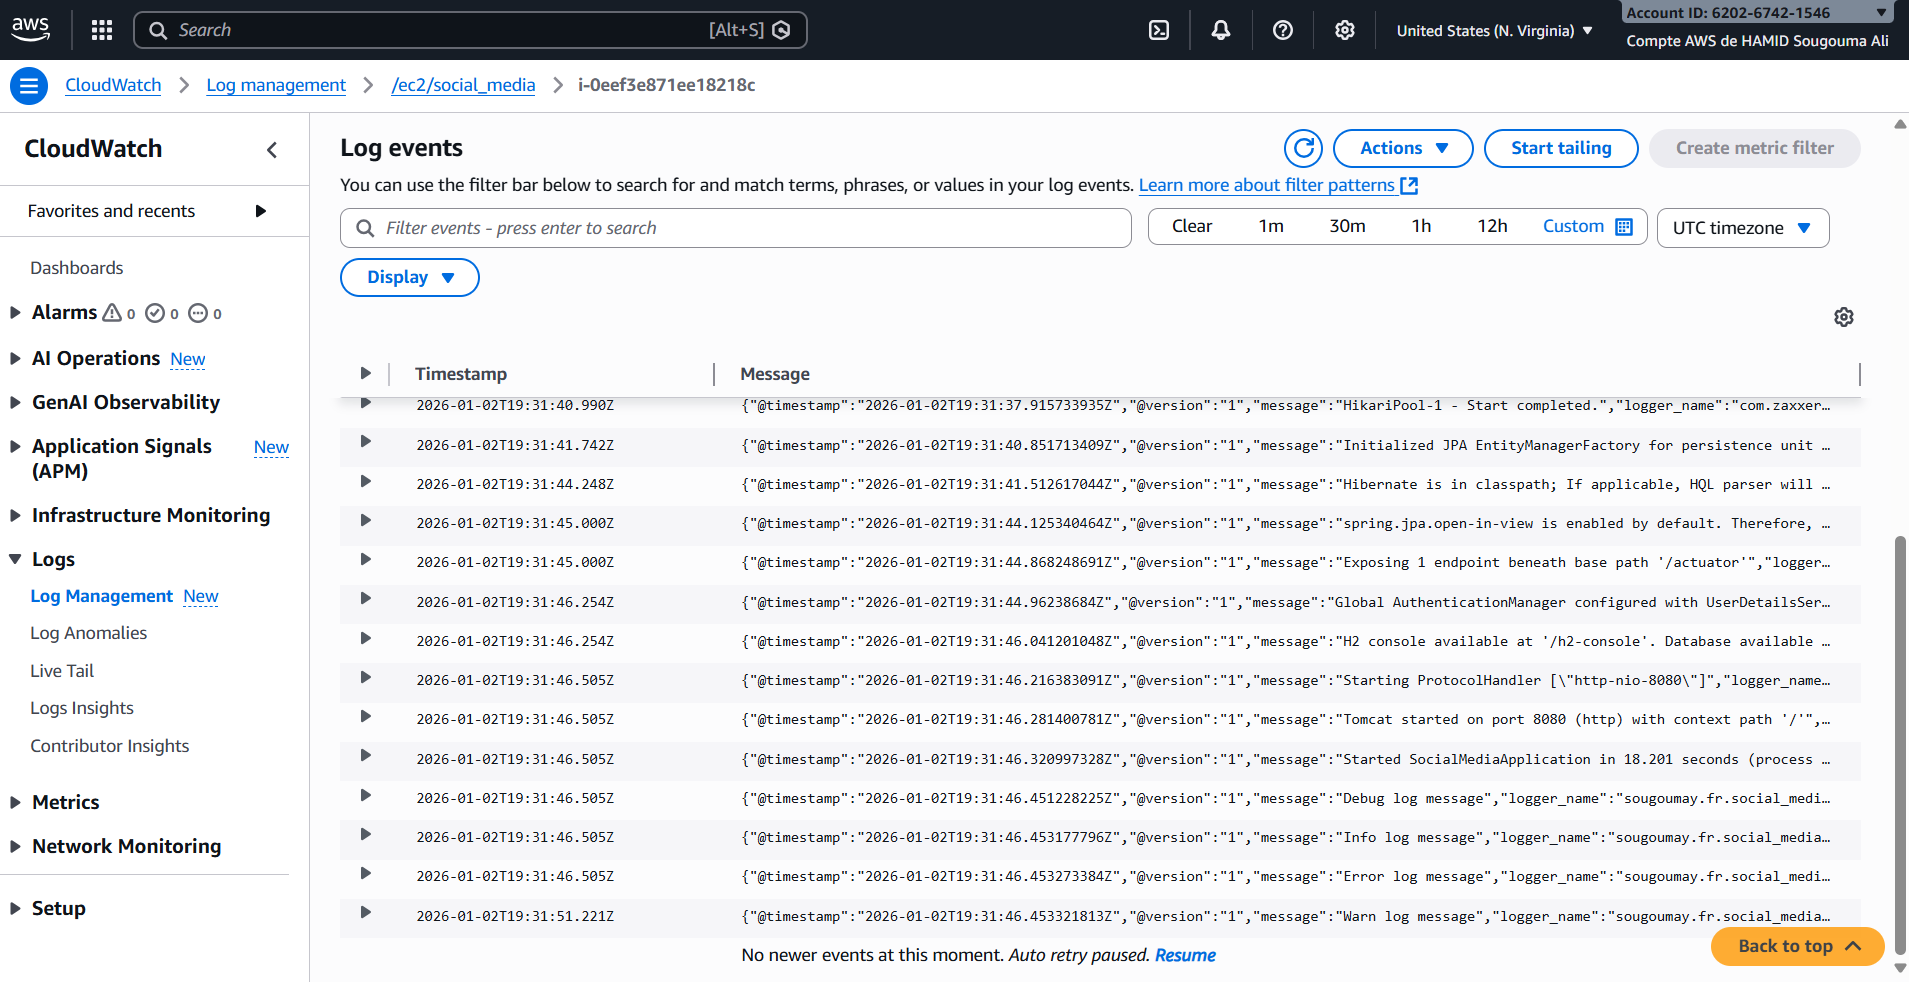This screenshot has width=1909, height=982.
Task: Open Dashboards in sidebar
Action: 77,268
